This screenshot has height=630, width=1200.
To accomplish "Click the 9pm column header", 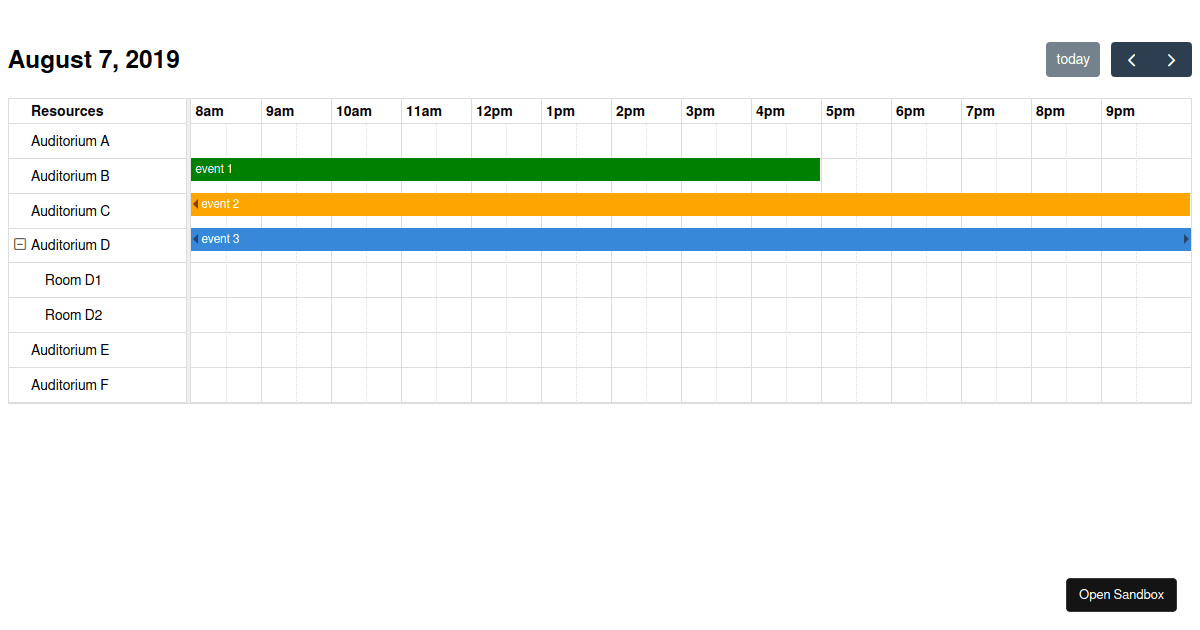I will tap(1120, 111).
